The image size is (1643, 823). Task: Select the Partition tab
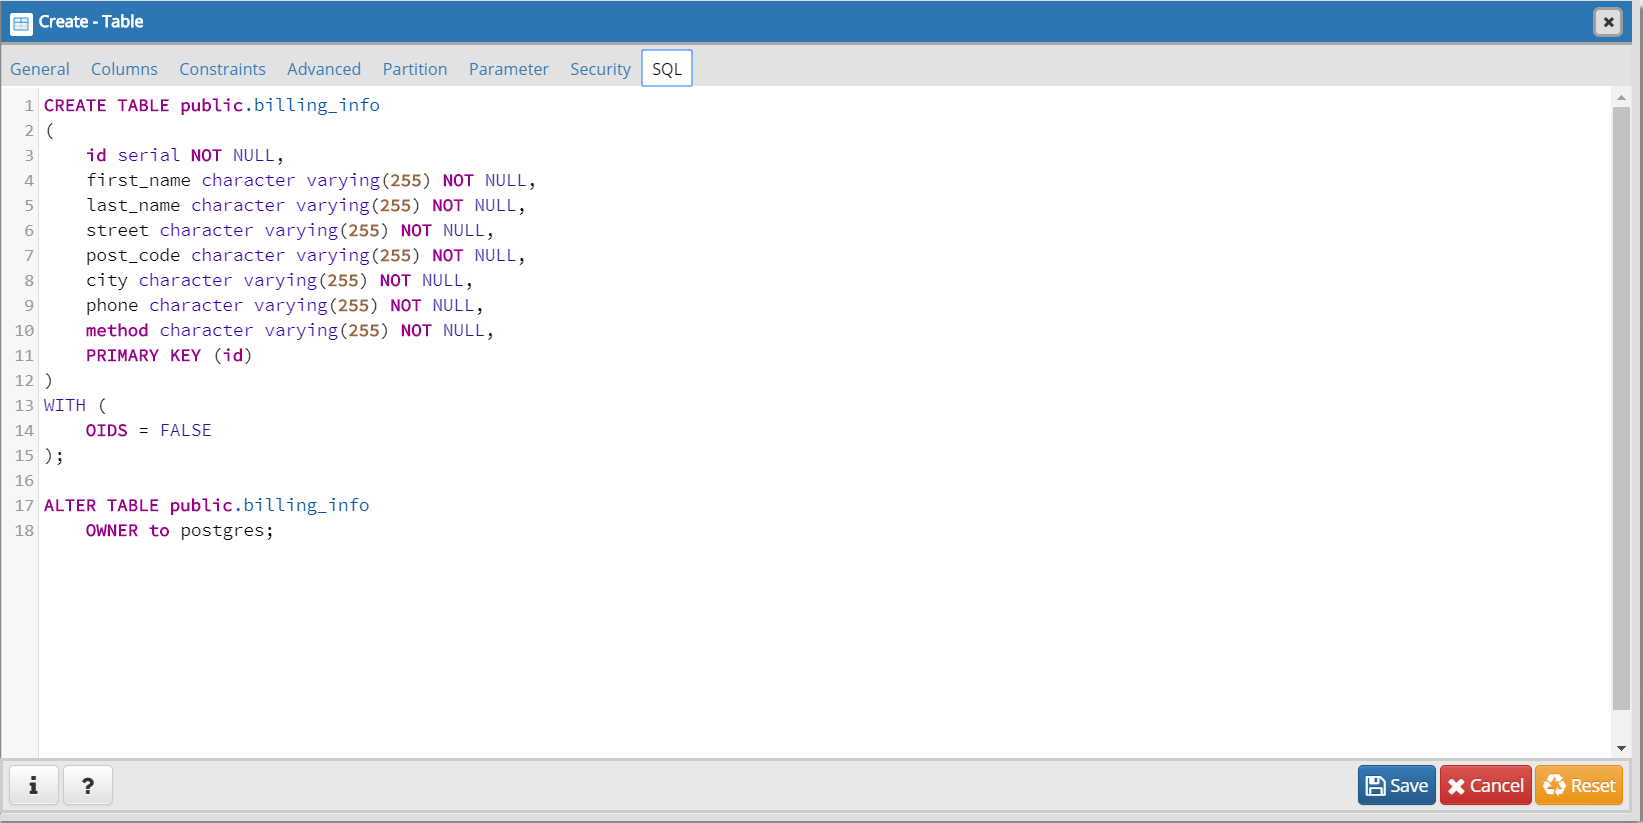(x=415, y=69)
